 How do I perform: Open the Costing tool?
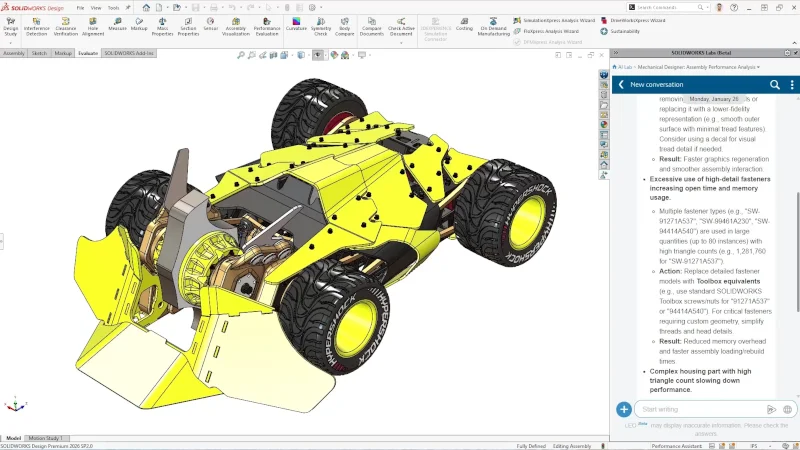(464, 22)
